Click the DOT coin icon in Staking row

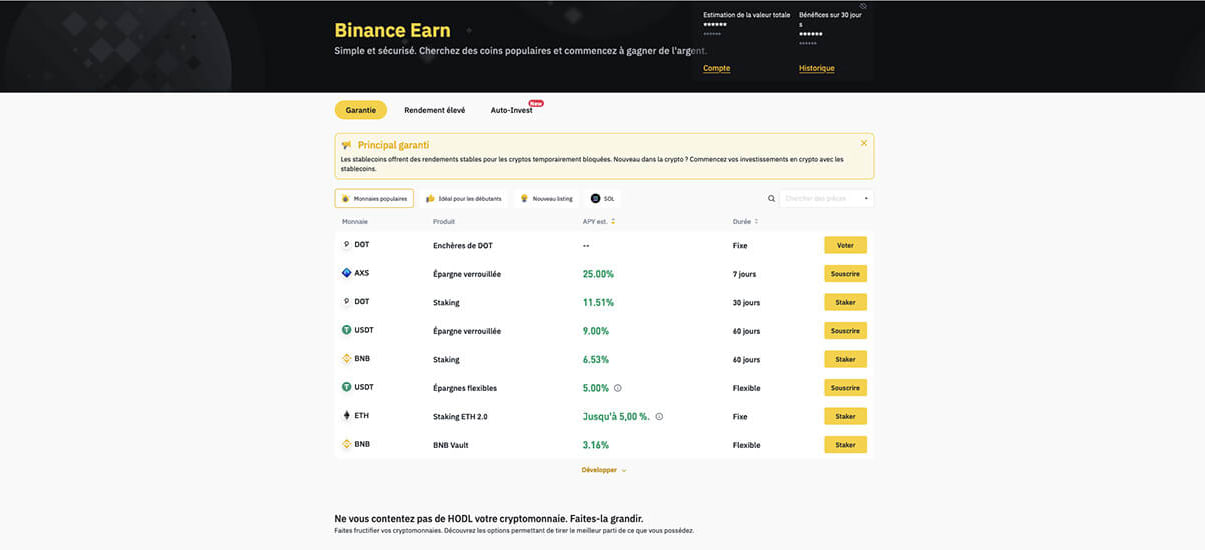click(x=347, y=301)
